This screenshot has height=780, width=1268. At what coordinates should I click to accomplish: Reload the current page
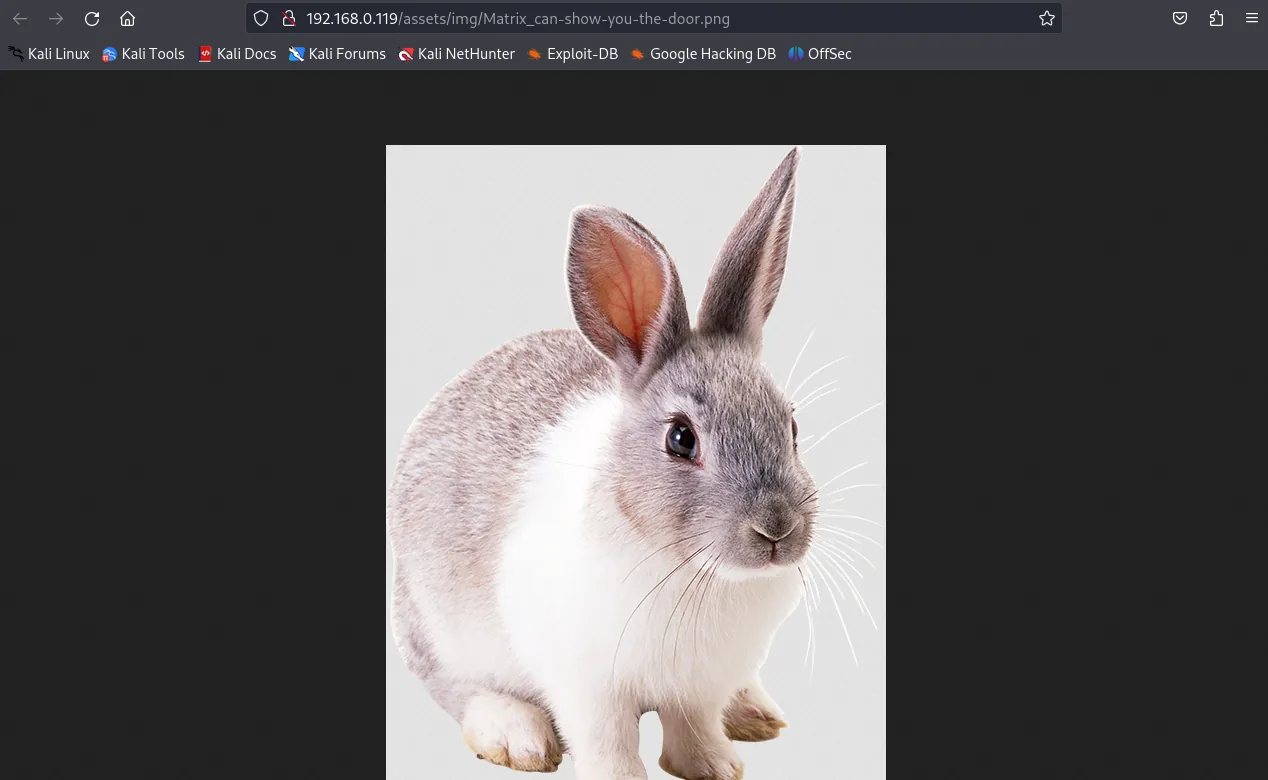click(x=92, y=18)
